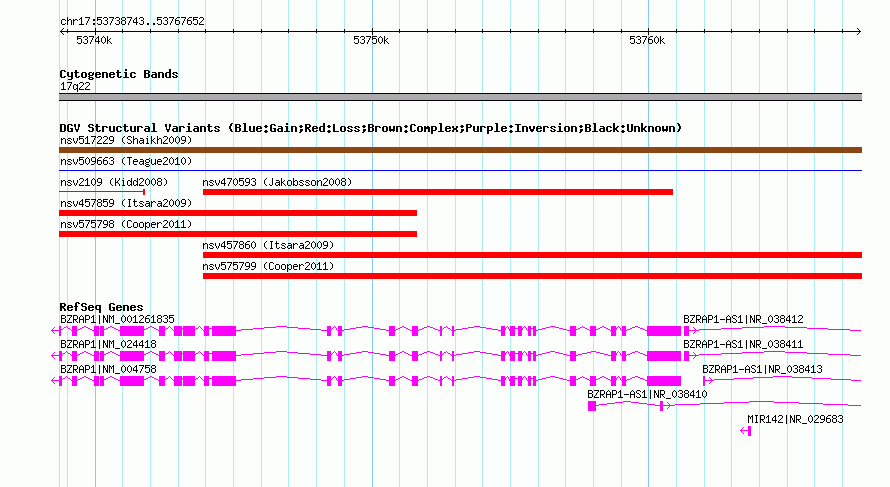This screenshot has height=487, width=890.
Task: Click the 53750k ruler position marker
Action: click(371, 40)
